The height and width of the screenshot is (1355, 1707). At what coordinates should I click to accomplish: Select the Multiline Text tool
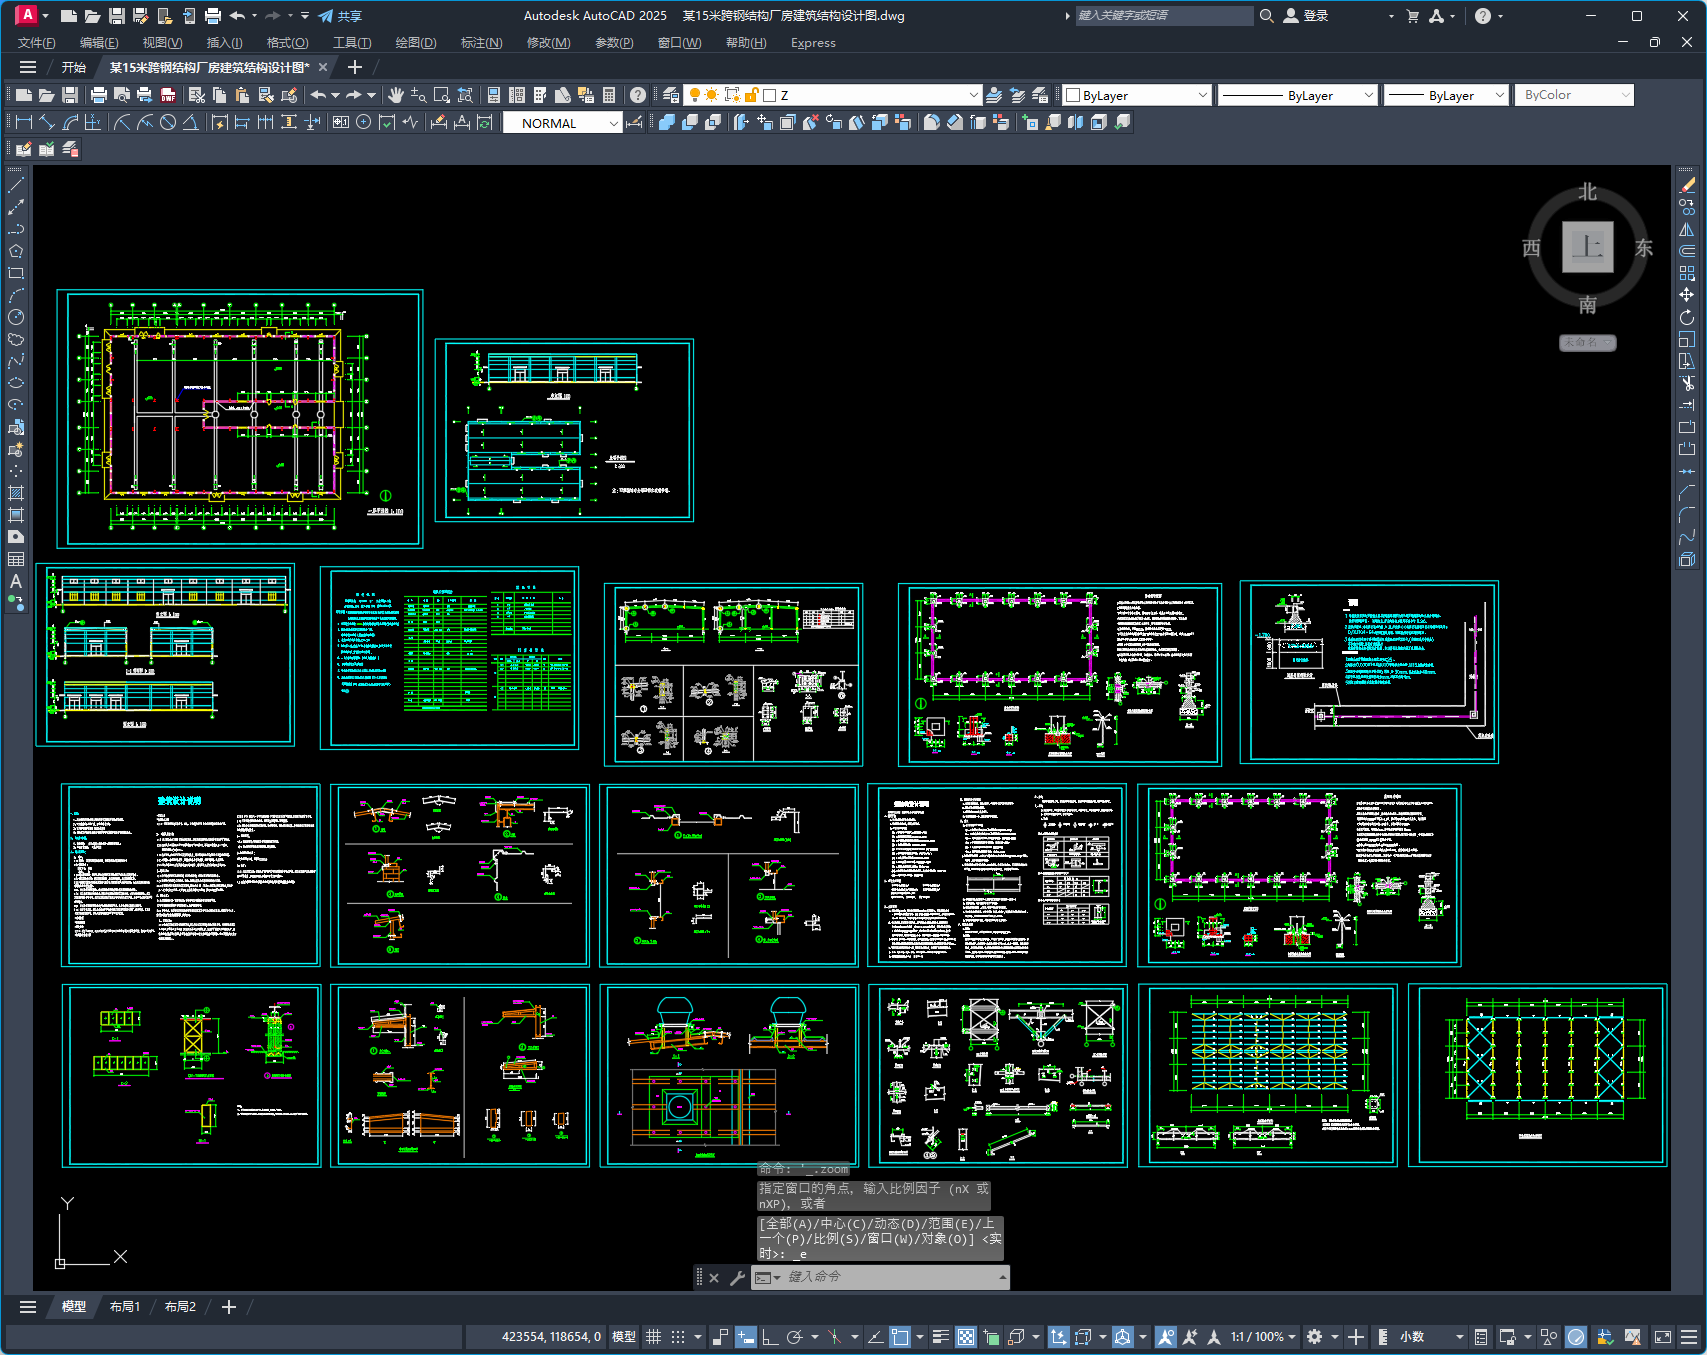[x=16, y=581]
